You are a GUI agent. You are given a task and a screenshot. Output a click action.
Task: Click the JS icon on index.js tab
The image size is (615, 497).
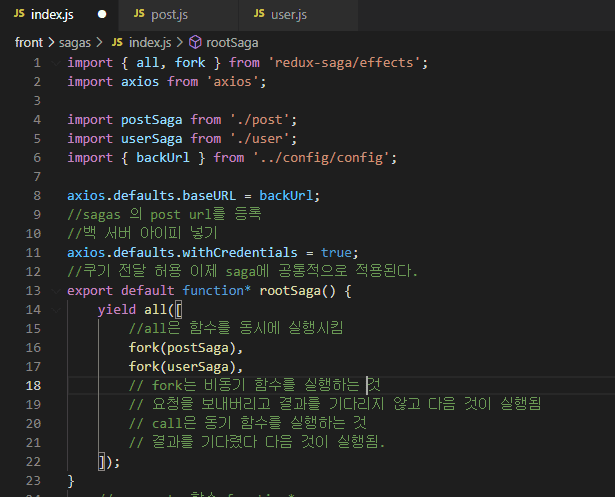click(x=19, y=14)
